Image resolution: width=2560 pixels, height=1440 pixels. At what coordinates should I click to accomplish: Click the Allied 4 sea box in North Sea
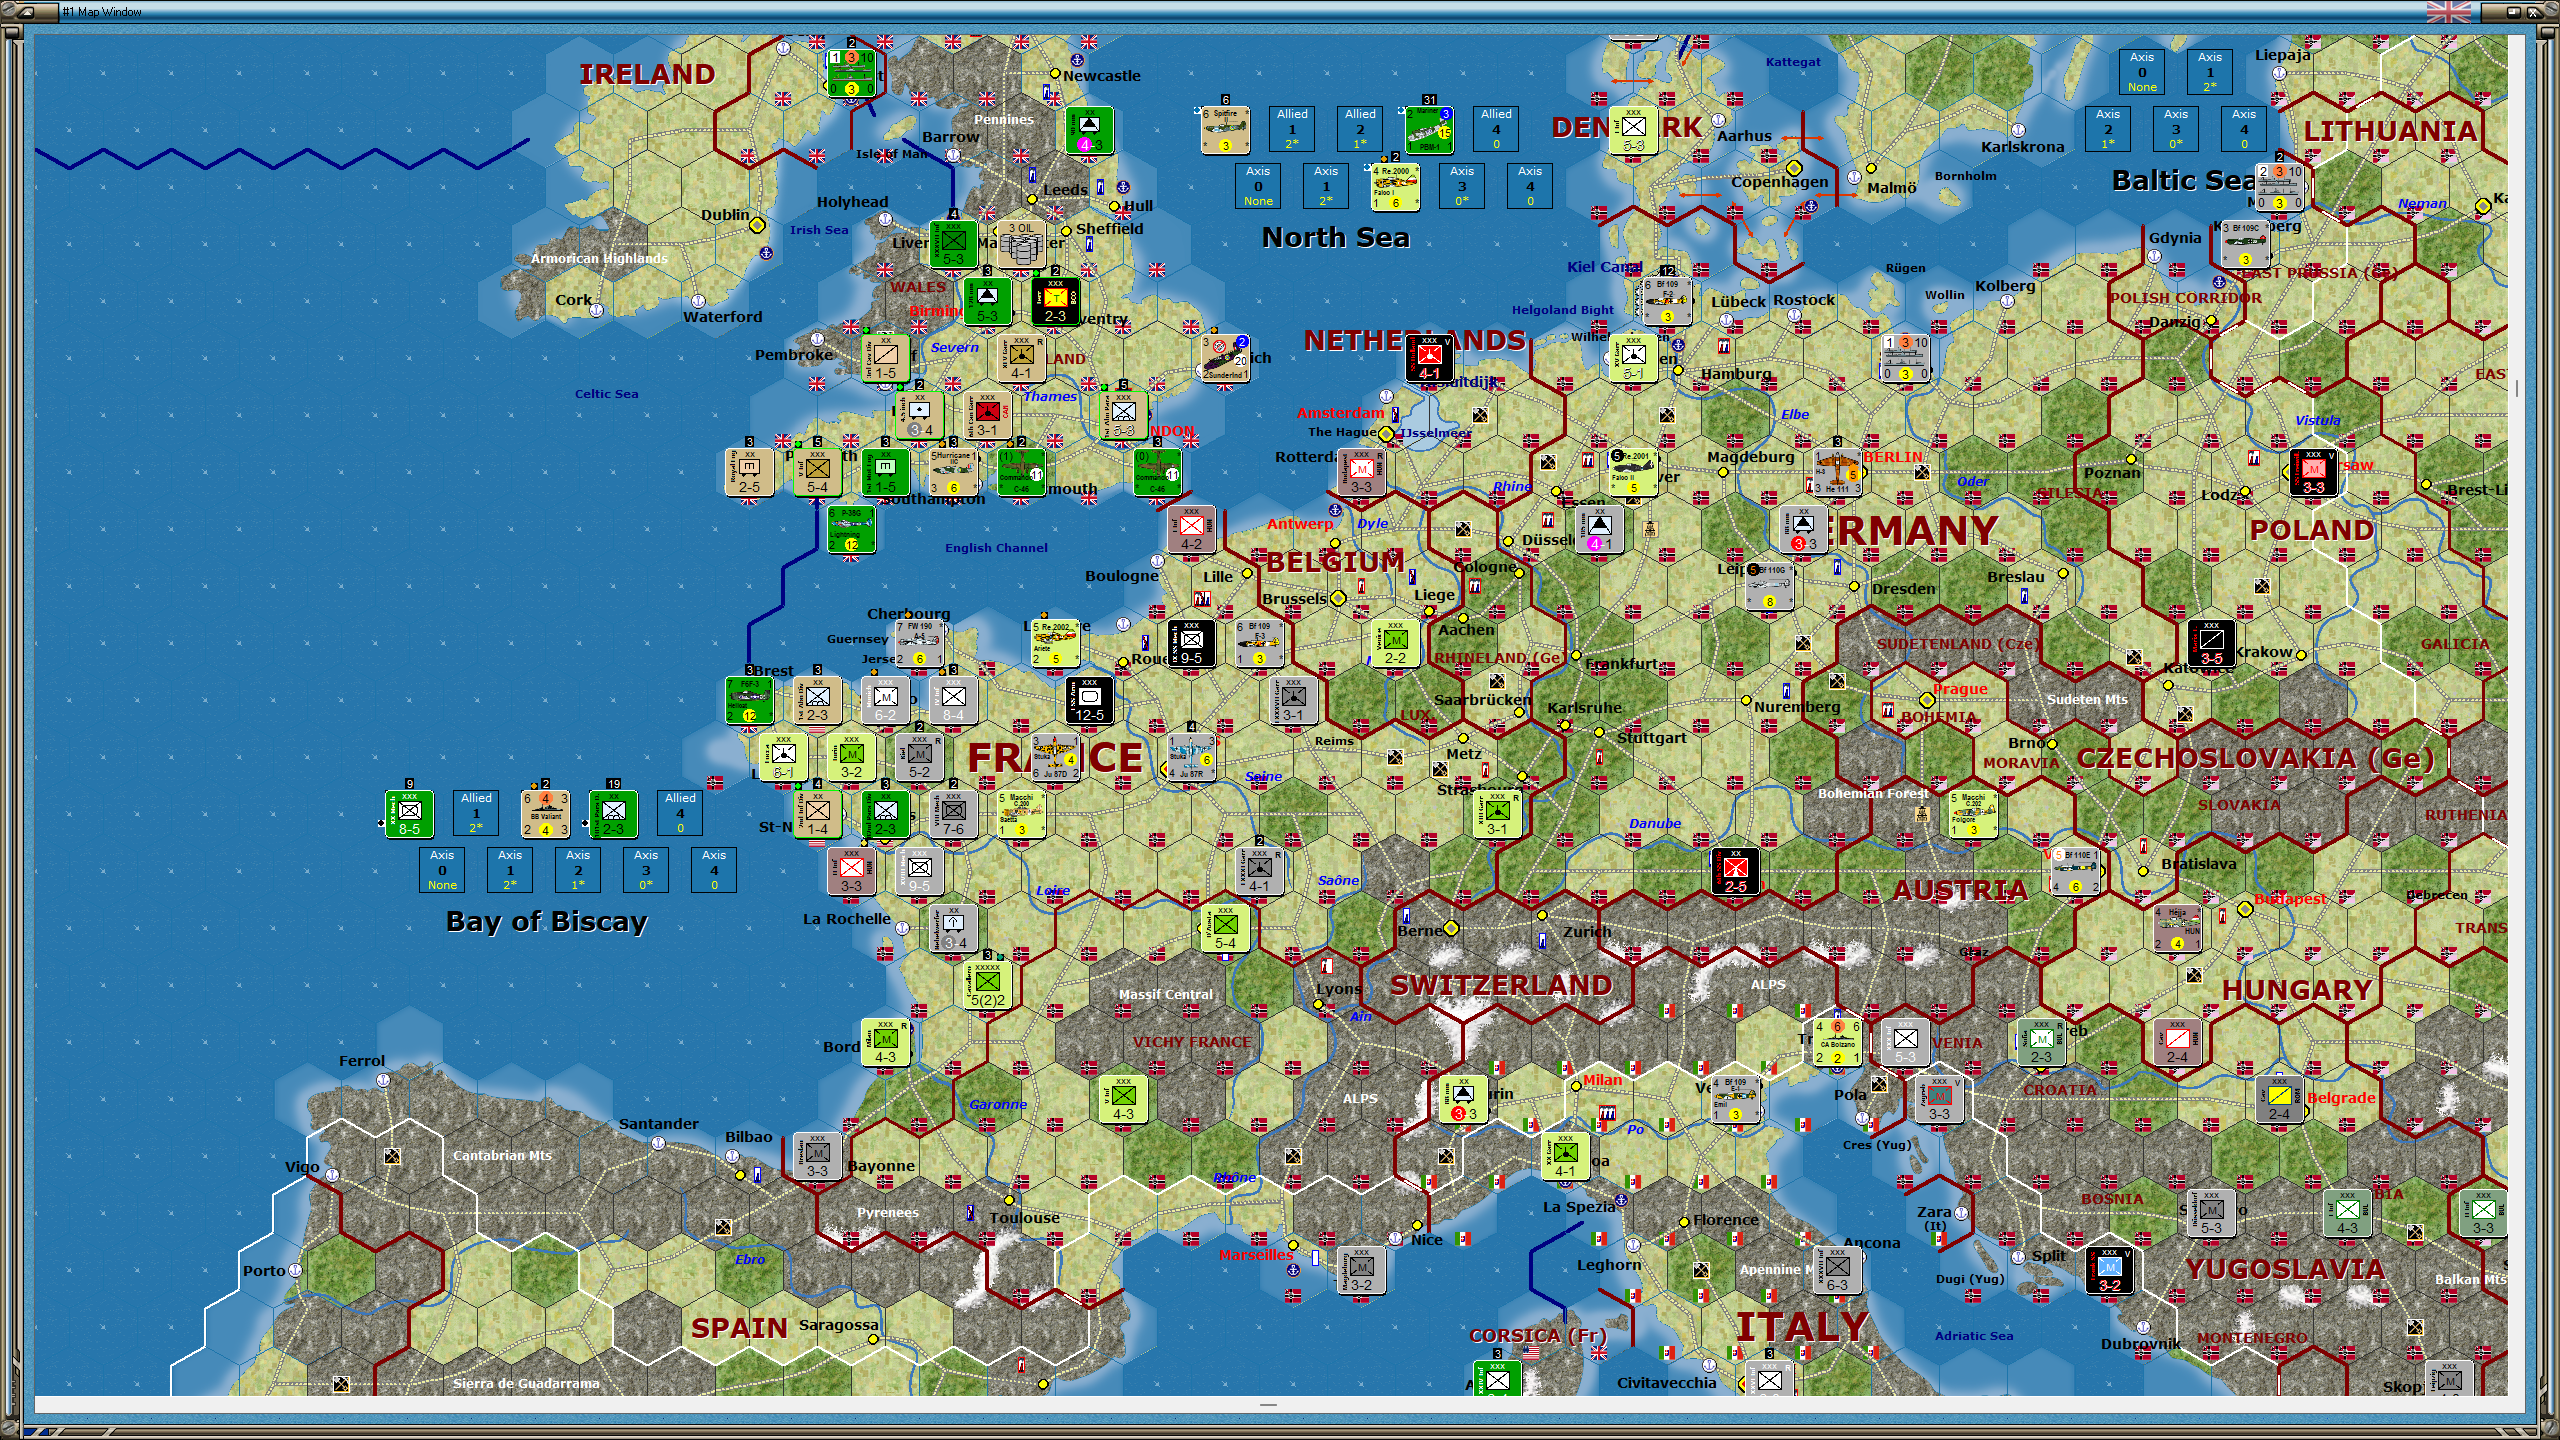[1496, 130]
